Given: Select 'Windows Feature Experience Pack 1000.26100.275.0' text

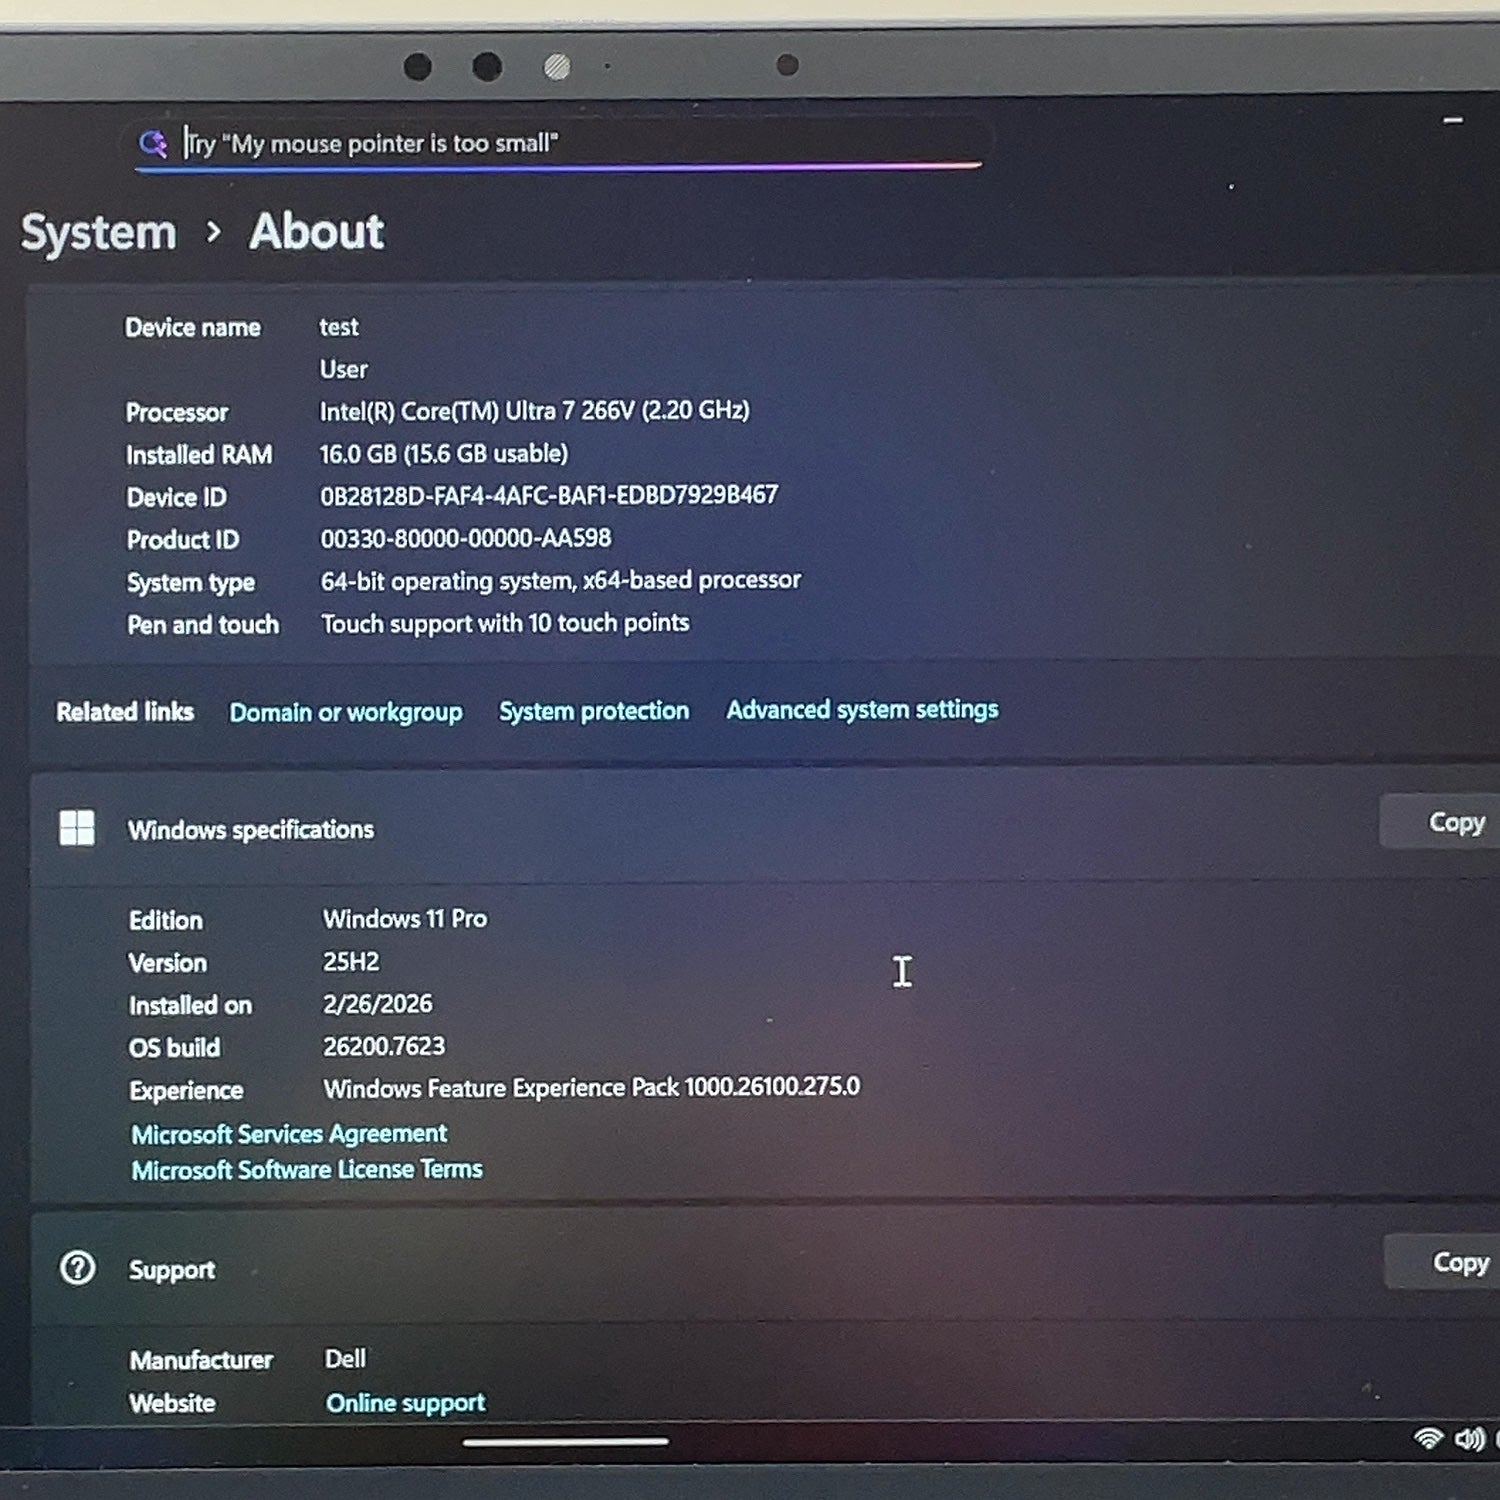Looking at the screenshot, I should pos(592,1087).
